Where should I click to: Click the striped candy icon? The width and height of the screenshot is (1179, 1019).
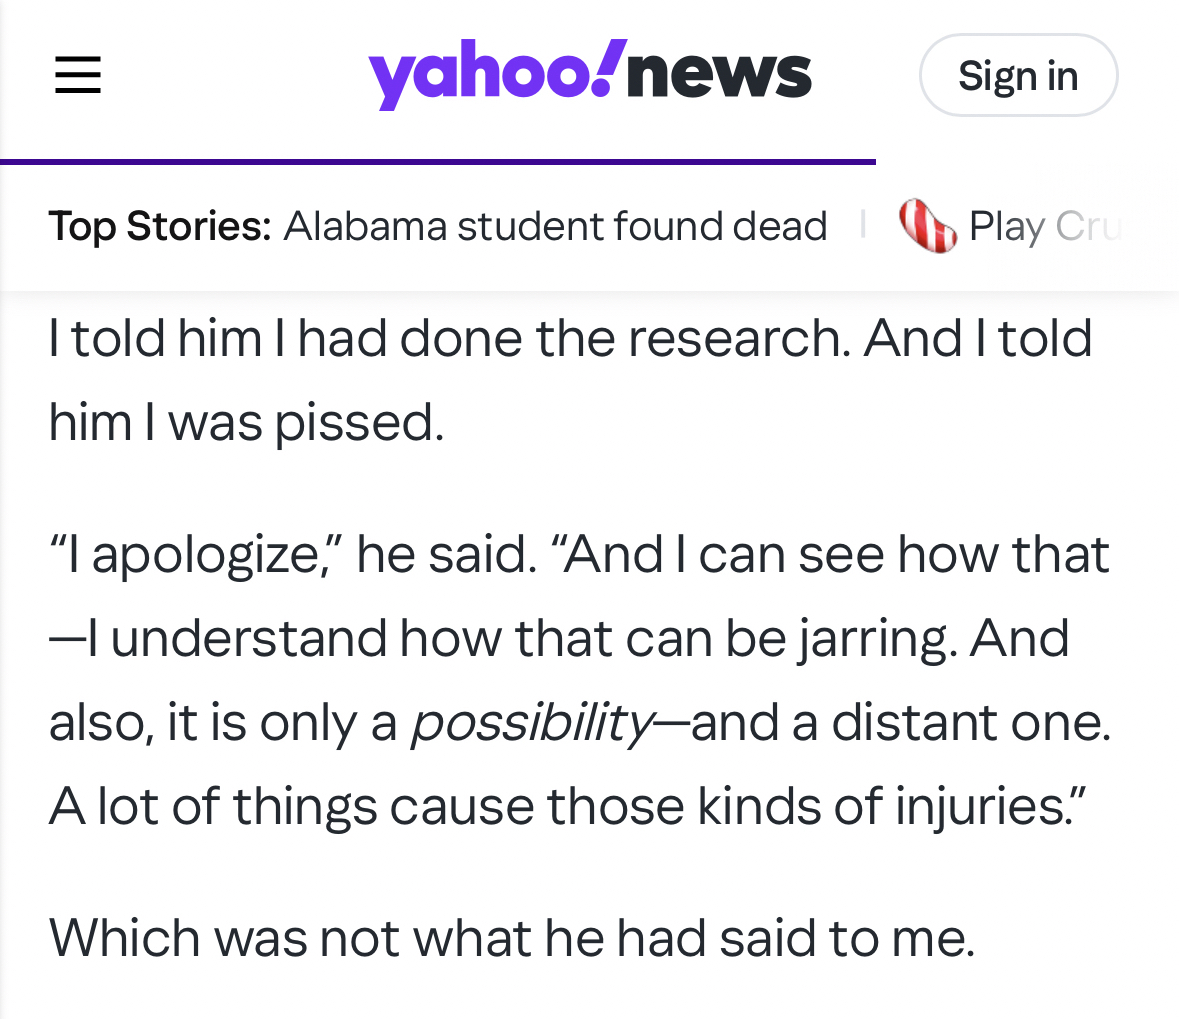coord(927,226)
